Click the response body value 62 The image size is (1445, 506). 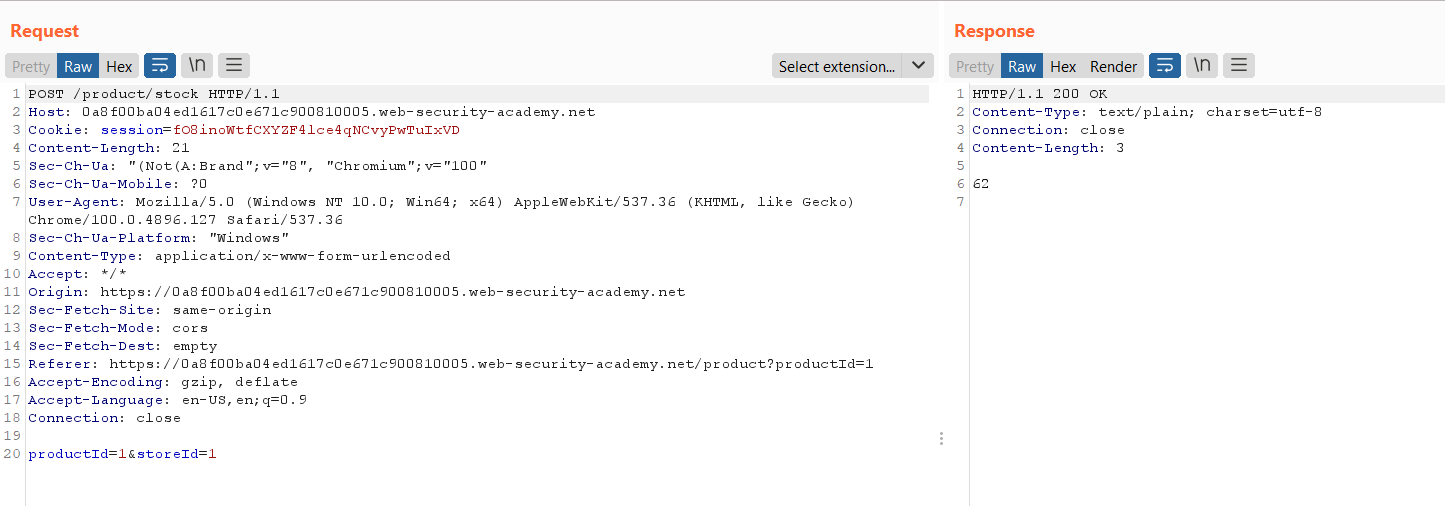tap(980, 184)
